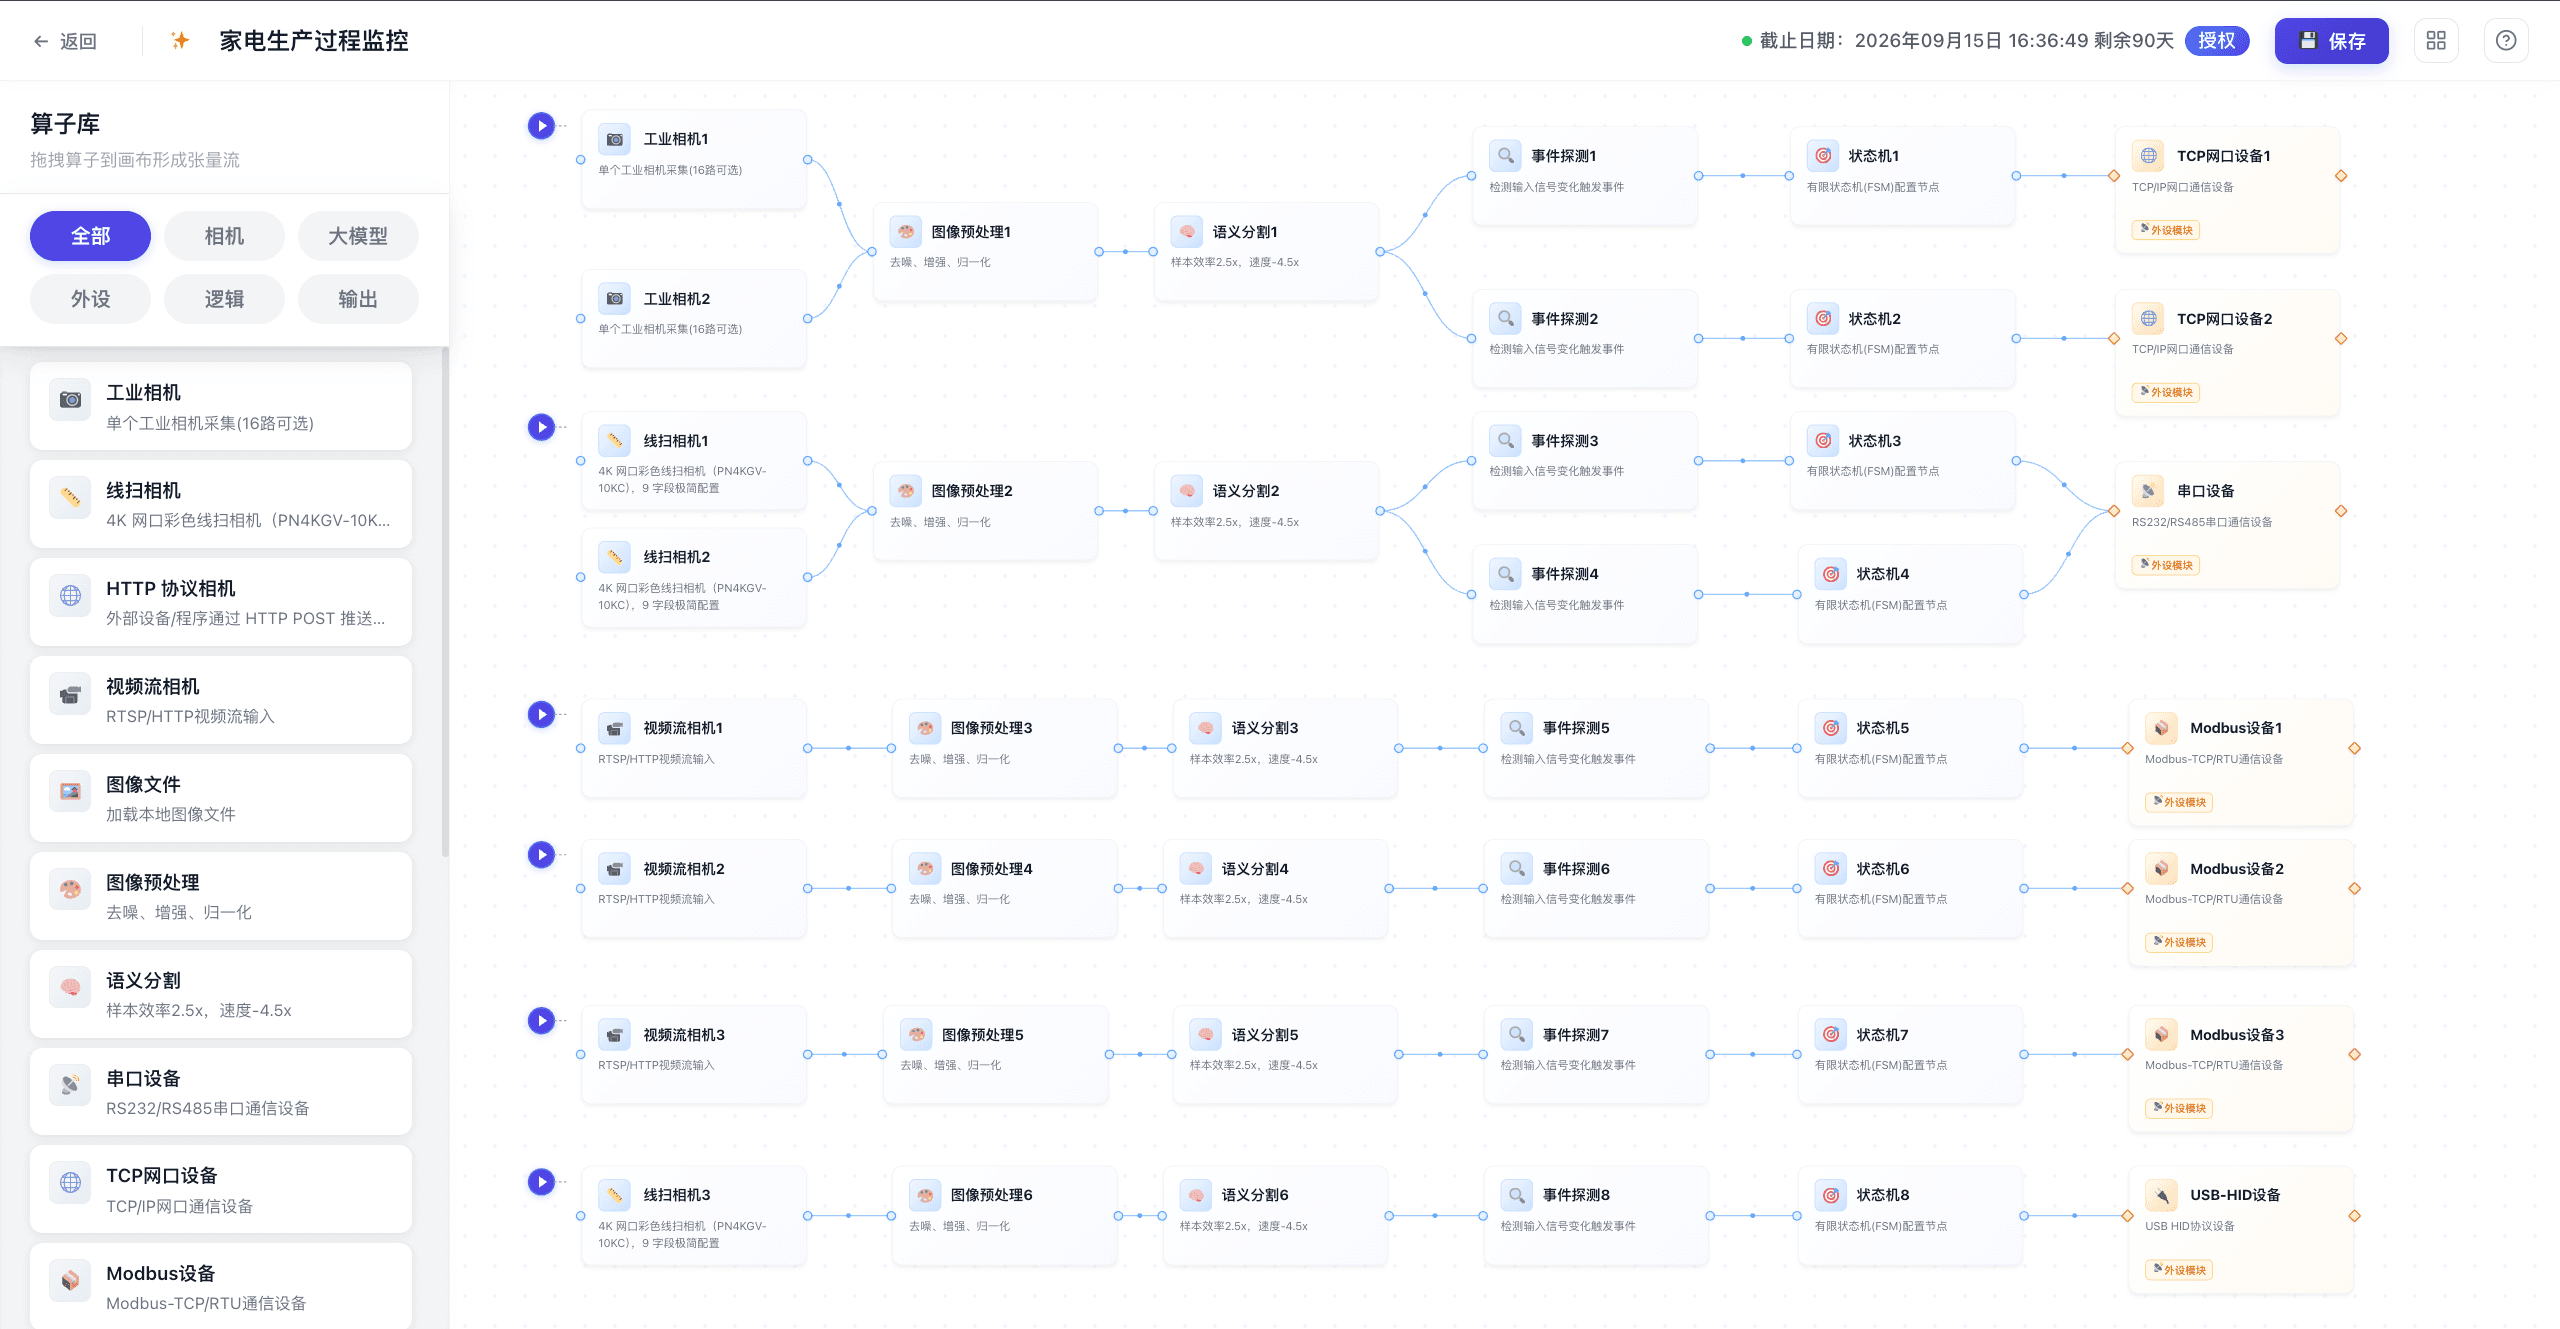Image resolution: width=2560 pixels, height=1329 pixels.
Task: Click the 授权 authorization badge
Action: (2217, 41)
